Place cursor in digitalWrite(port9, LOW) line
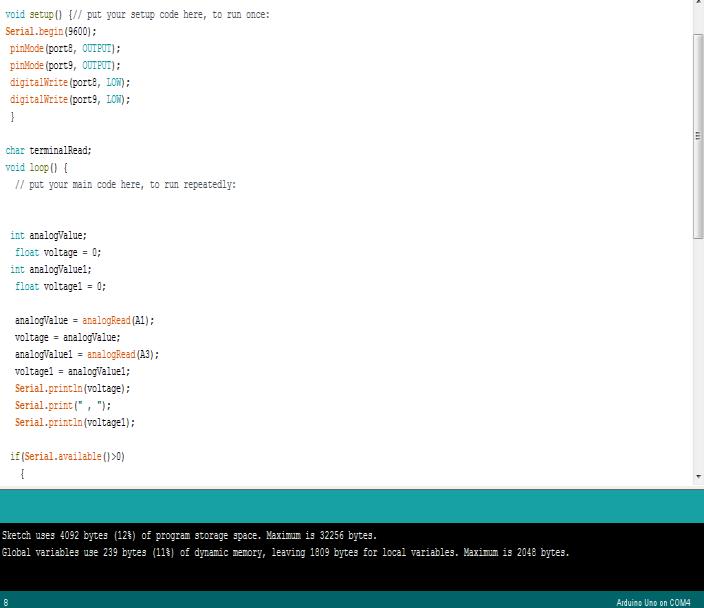The image size is (704, 608). 70,100
